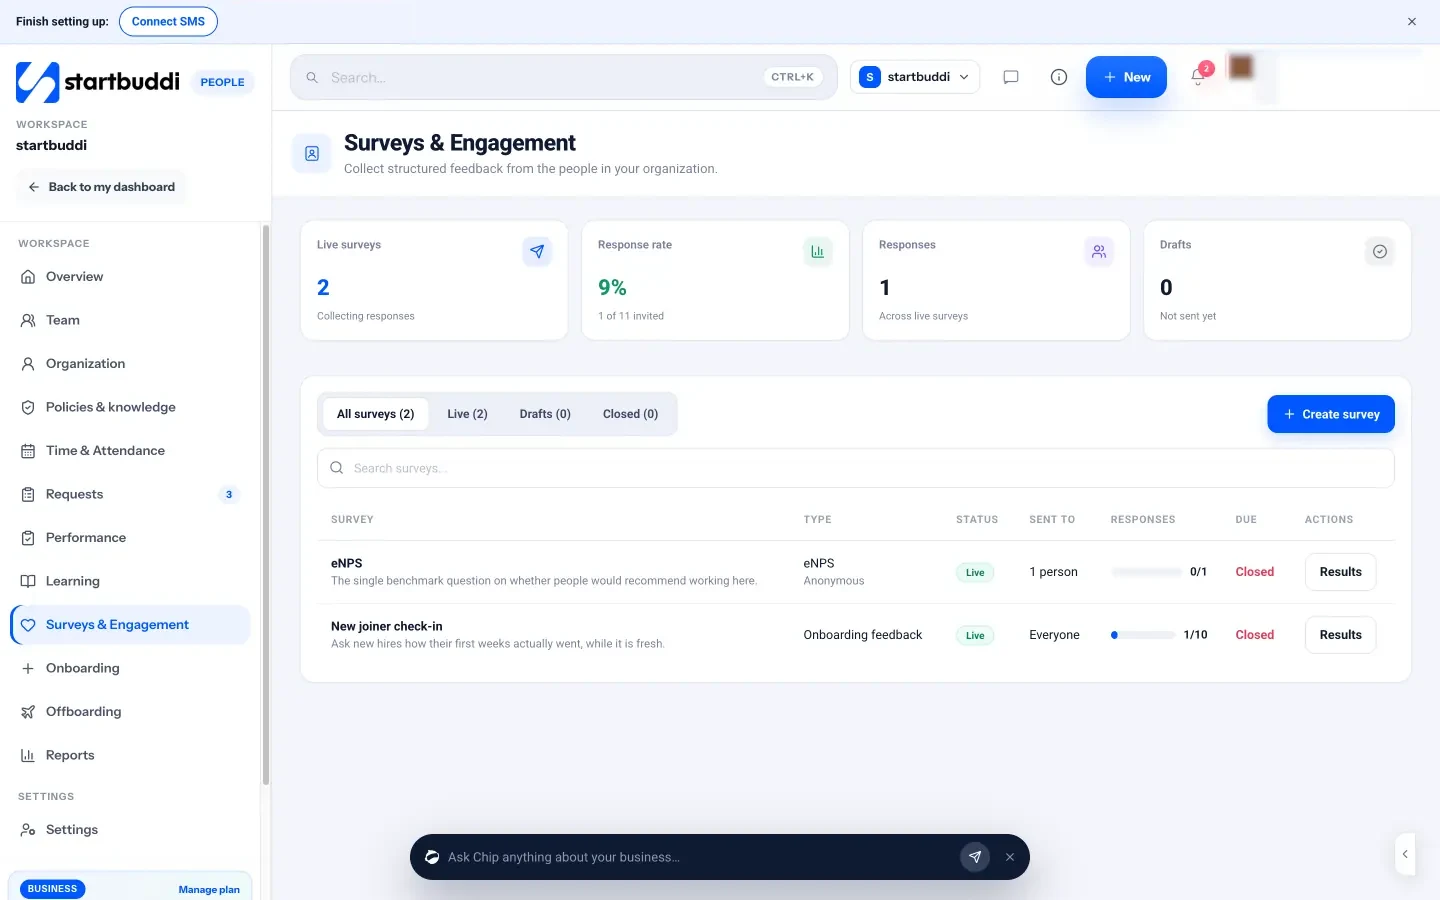View Results for New joiner check-in
The width and height of the screenshot is (1440, 900).
click(1340, 635)
